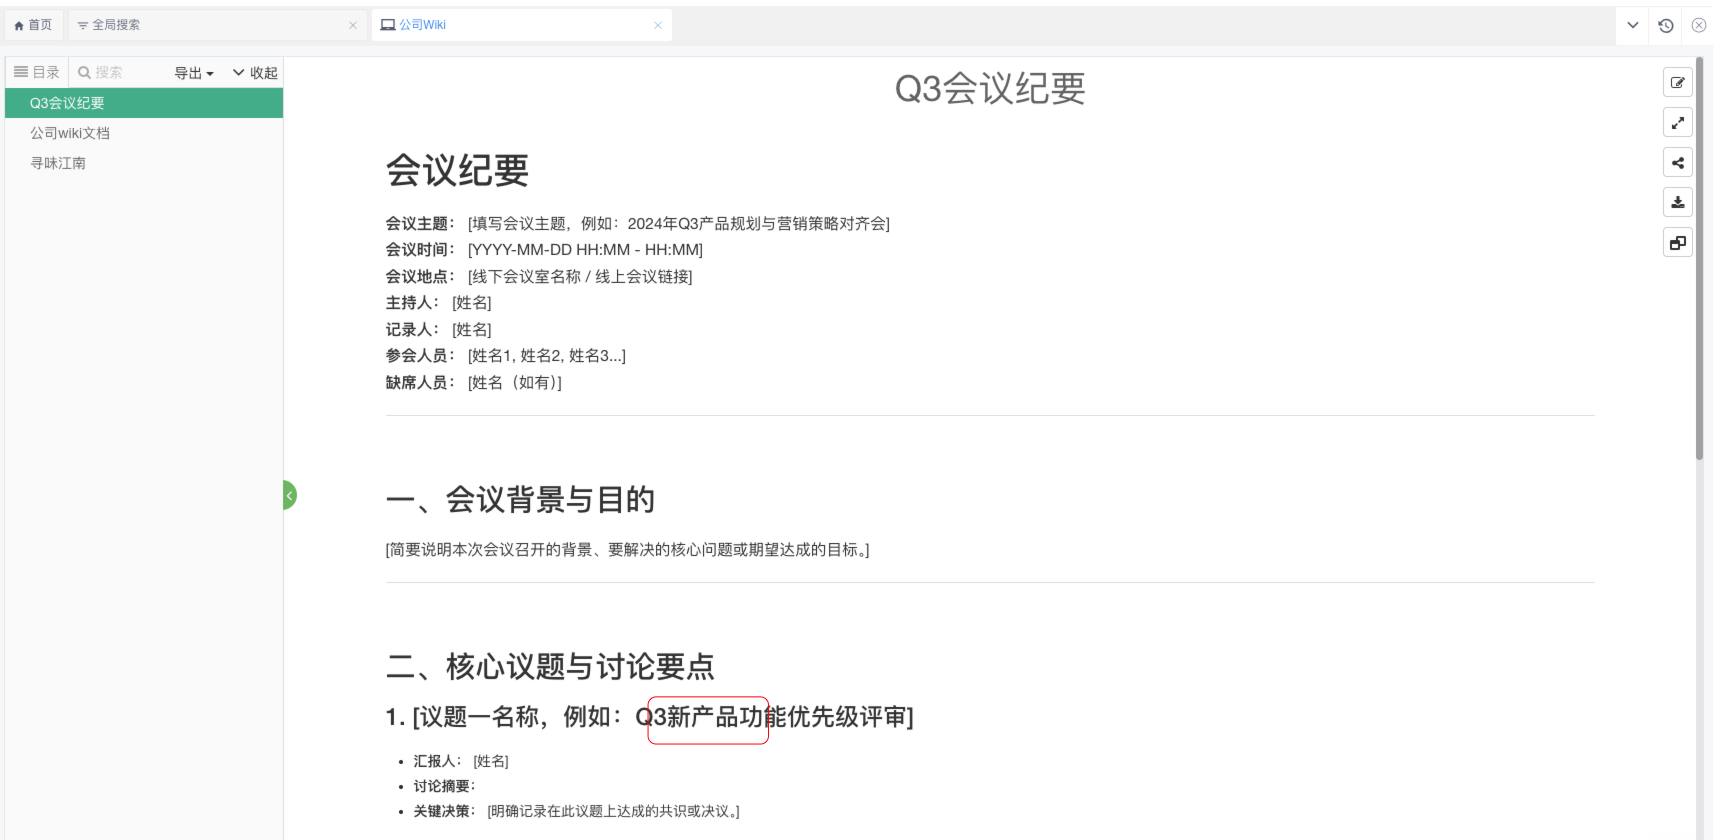Screen dimensions: 1713x840
Task: Collapse the tree with 收起
Action: coord(255,73)
